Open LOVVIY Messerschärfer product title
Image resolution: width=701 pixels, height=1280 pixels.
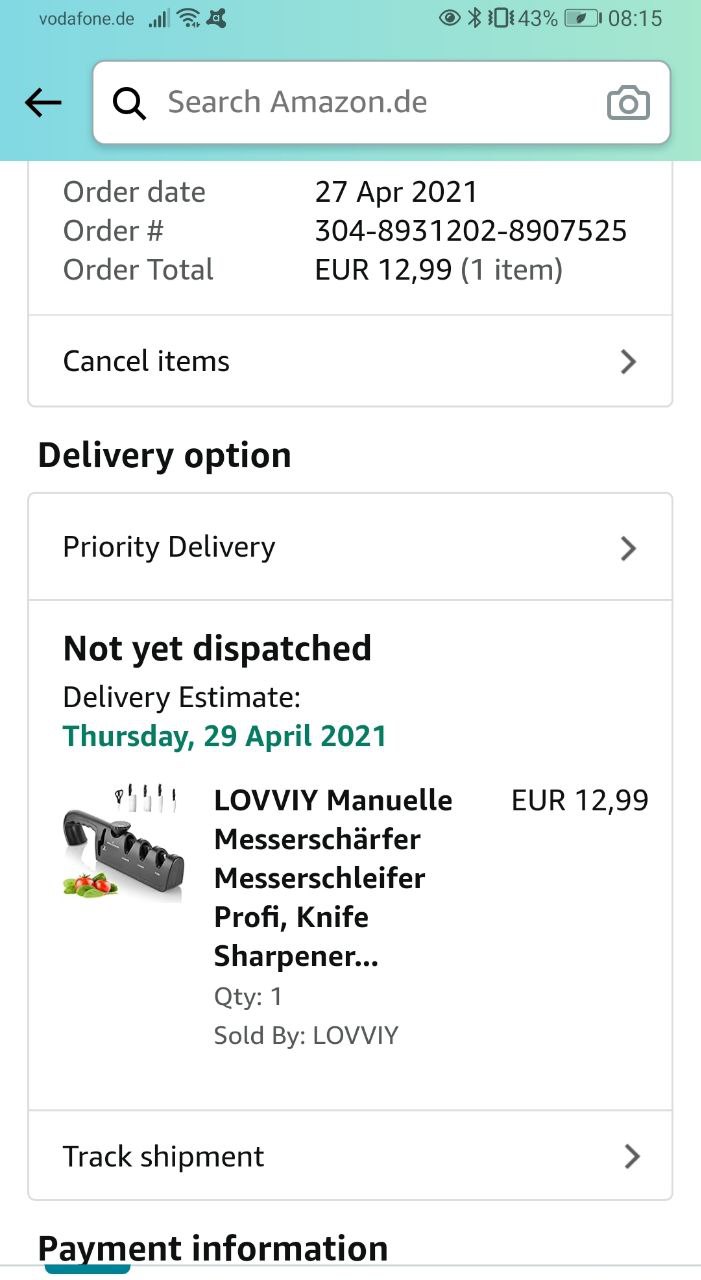pyautogui.click(x=333, y=878)
